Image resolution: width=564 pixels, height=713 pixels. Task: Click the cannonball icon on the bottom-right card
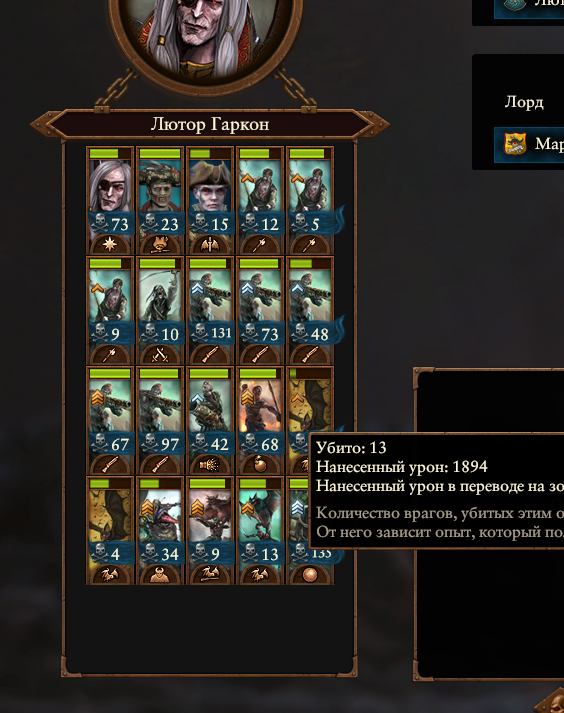[x=310, y=575]
